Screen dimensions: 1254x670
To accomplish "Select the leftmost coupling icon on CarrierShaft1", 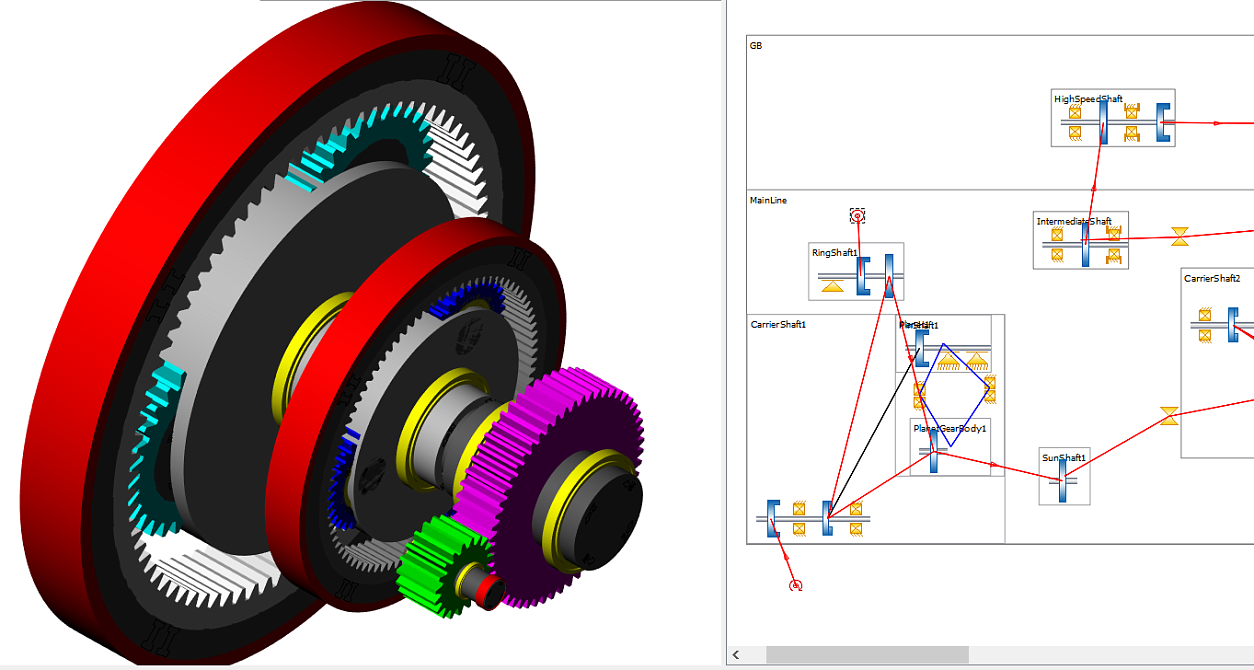I will [773, 518].
